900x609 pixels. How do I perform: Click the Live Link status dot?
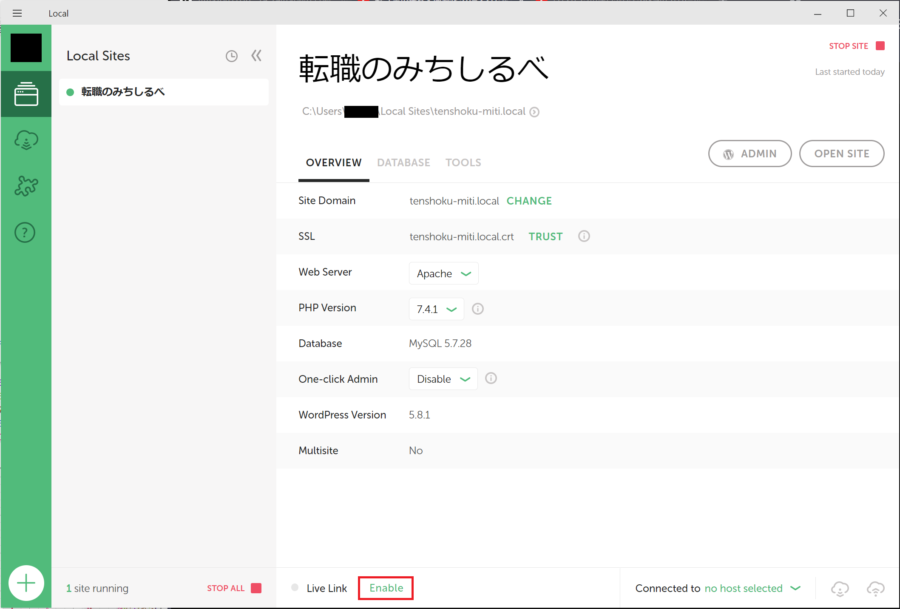tap(294, 588)
